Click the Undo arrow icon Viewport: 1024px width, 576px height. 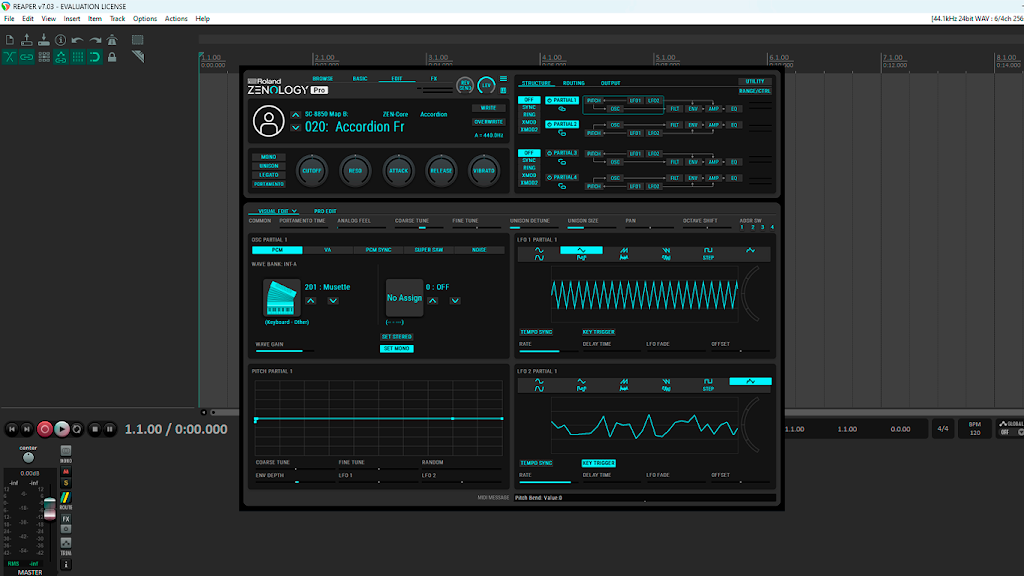point(78,40)
